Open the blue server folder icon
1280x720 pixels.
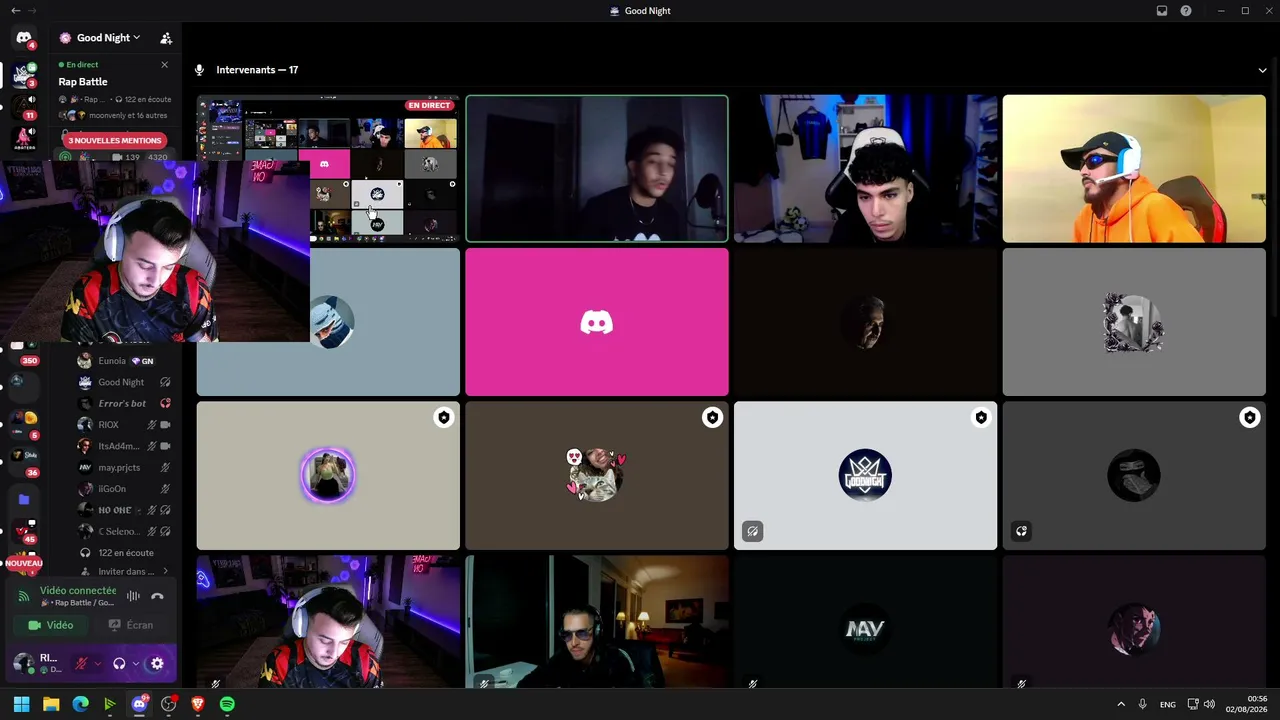(x=24, y=499)
